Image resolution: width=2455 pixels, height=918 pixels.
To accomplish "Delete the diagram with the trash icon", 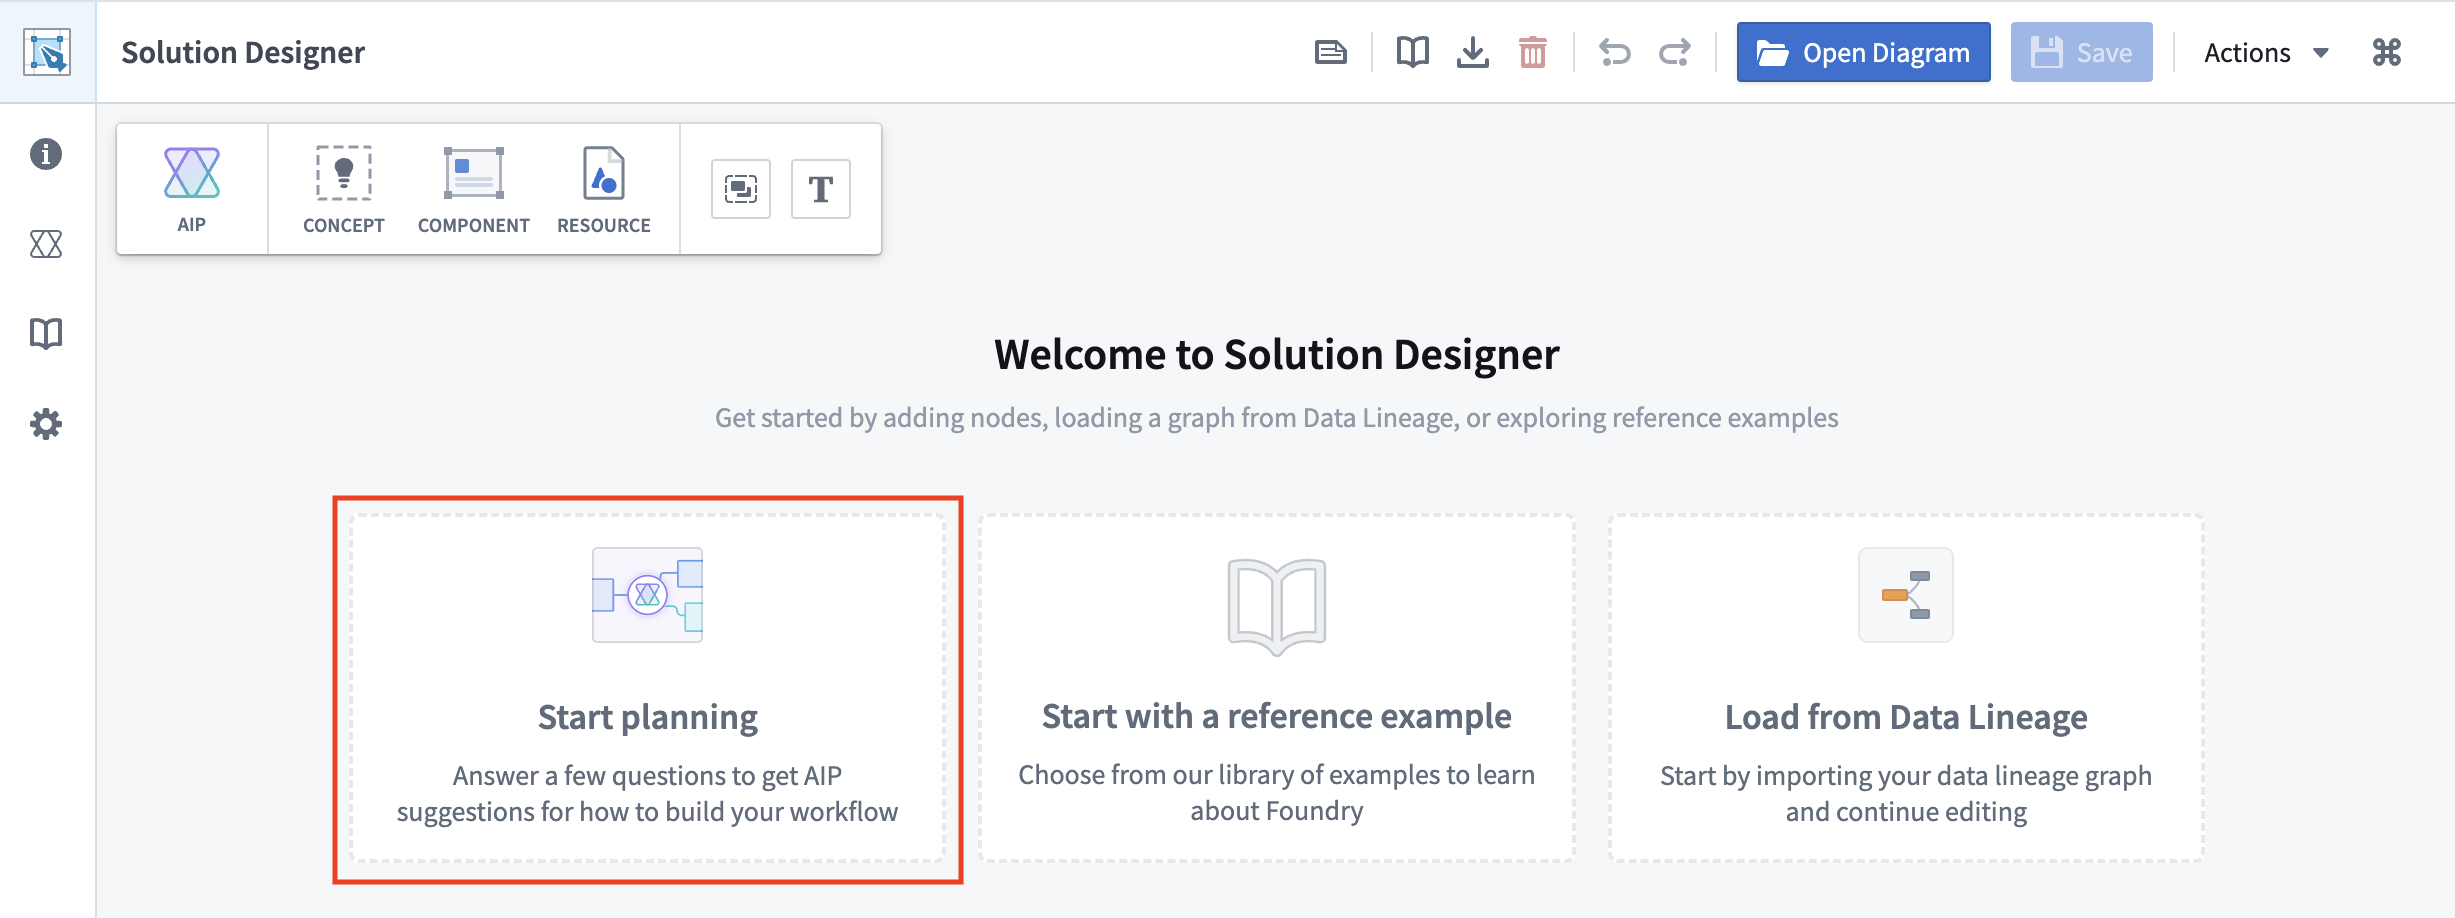I will click(x=1533, y=52).
